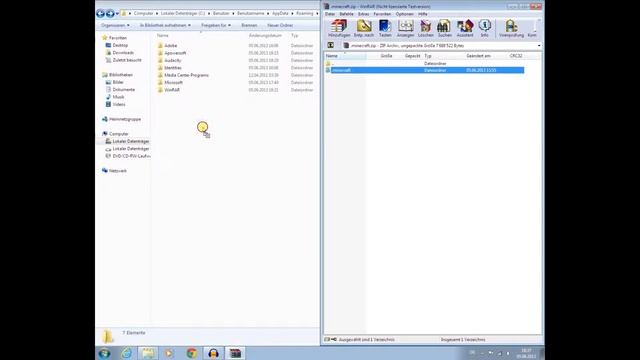Open Internet Explorer from the taskbar
Screen dimensions: 640x360
click(x=127, y=353)
